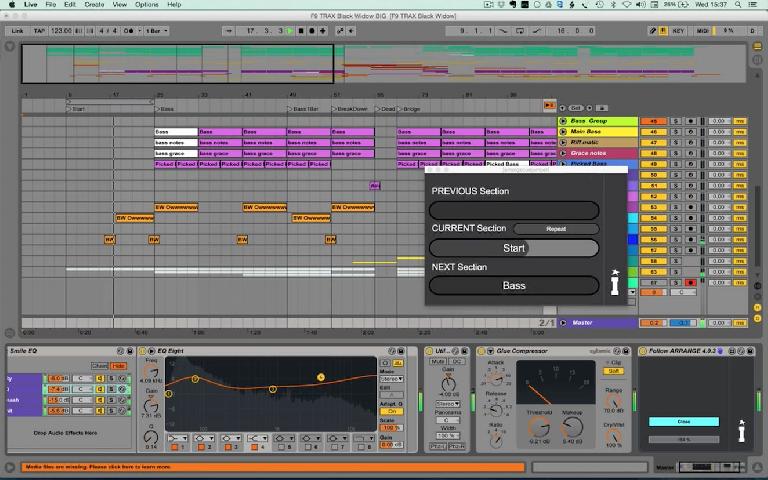Viewport: 768px width, 480px height.
Task: Toggle the Metronome in the control bar
Action: tap(128, 30)
